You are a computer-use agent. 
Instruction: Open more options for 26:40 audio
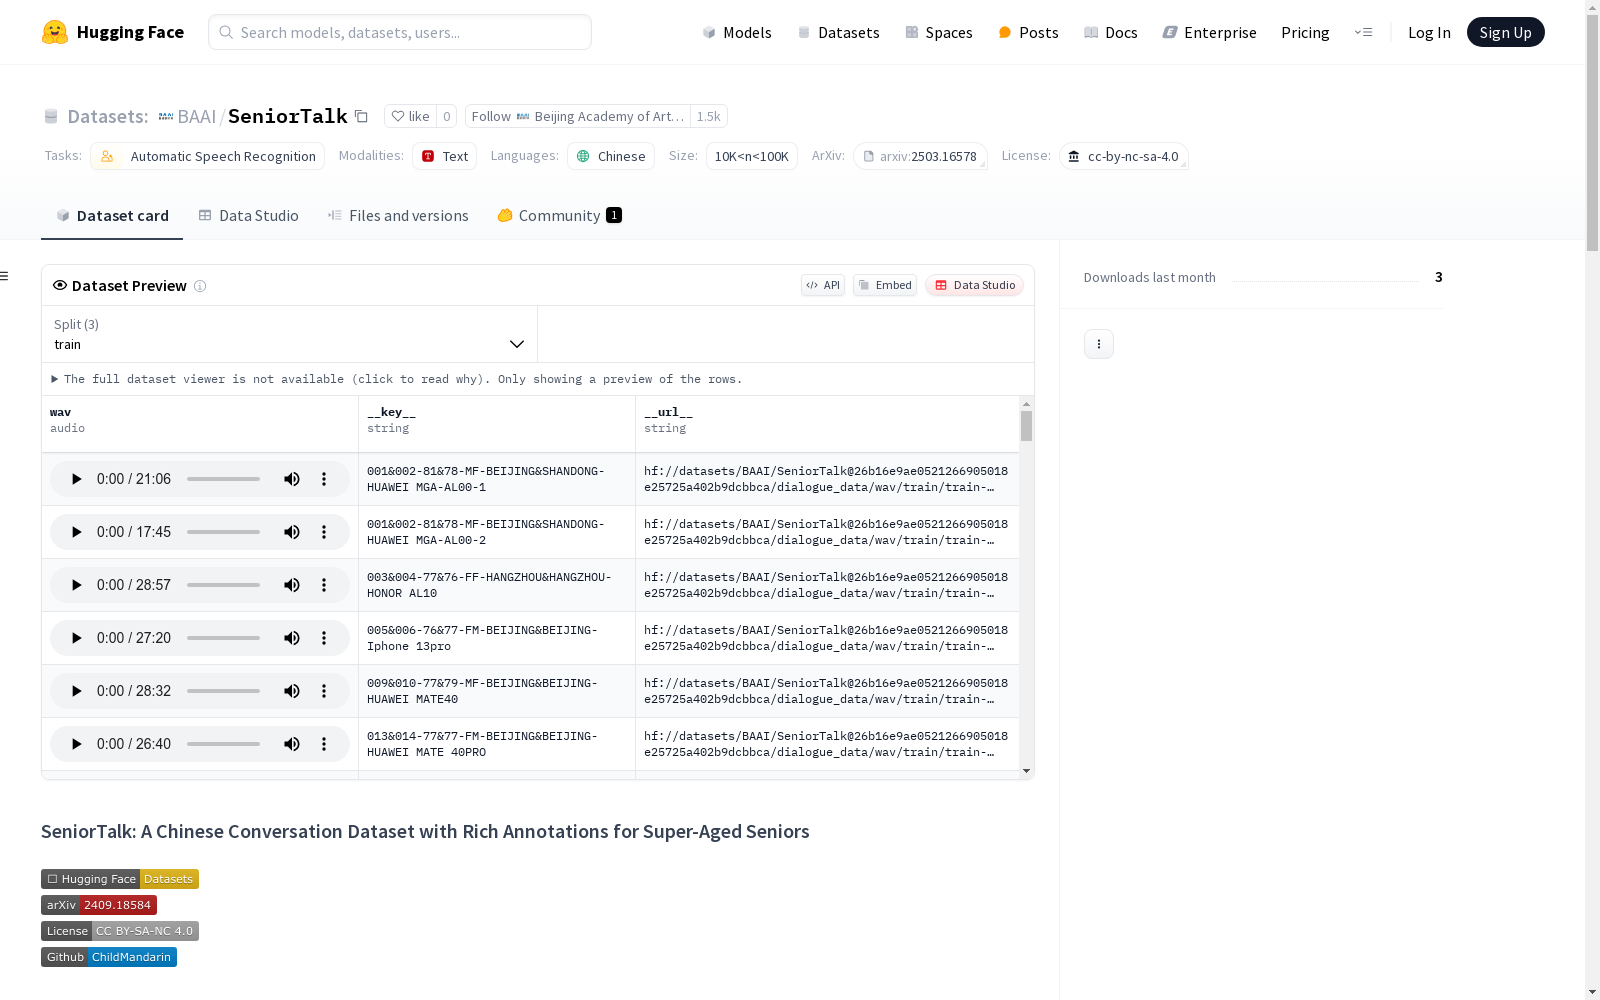coord(324,744)
